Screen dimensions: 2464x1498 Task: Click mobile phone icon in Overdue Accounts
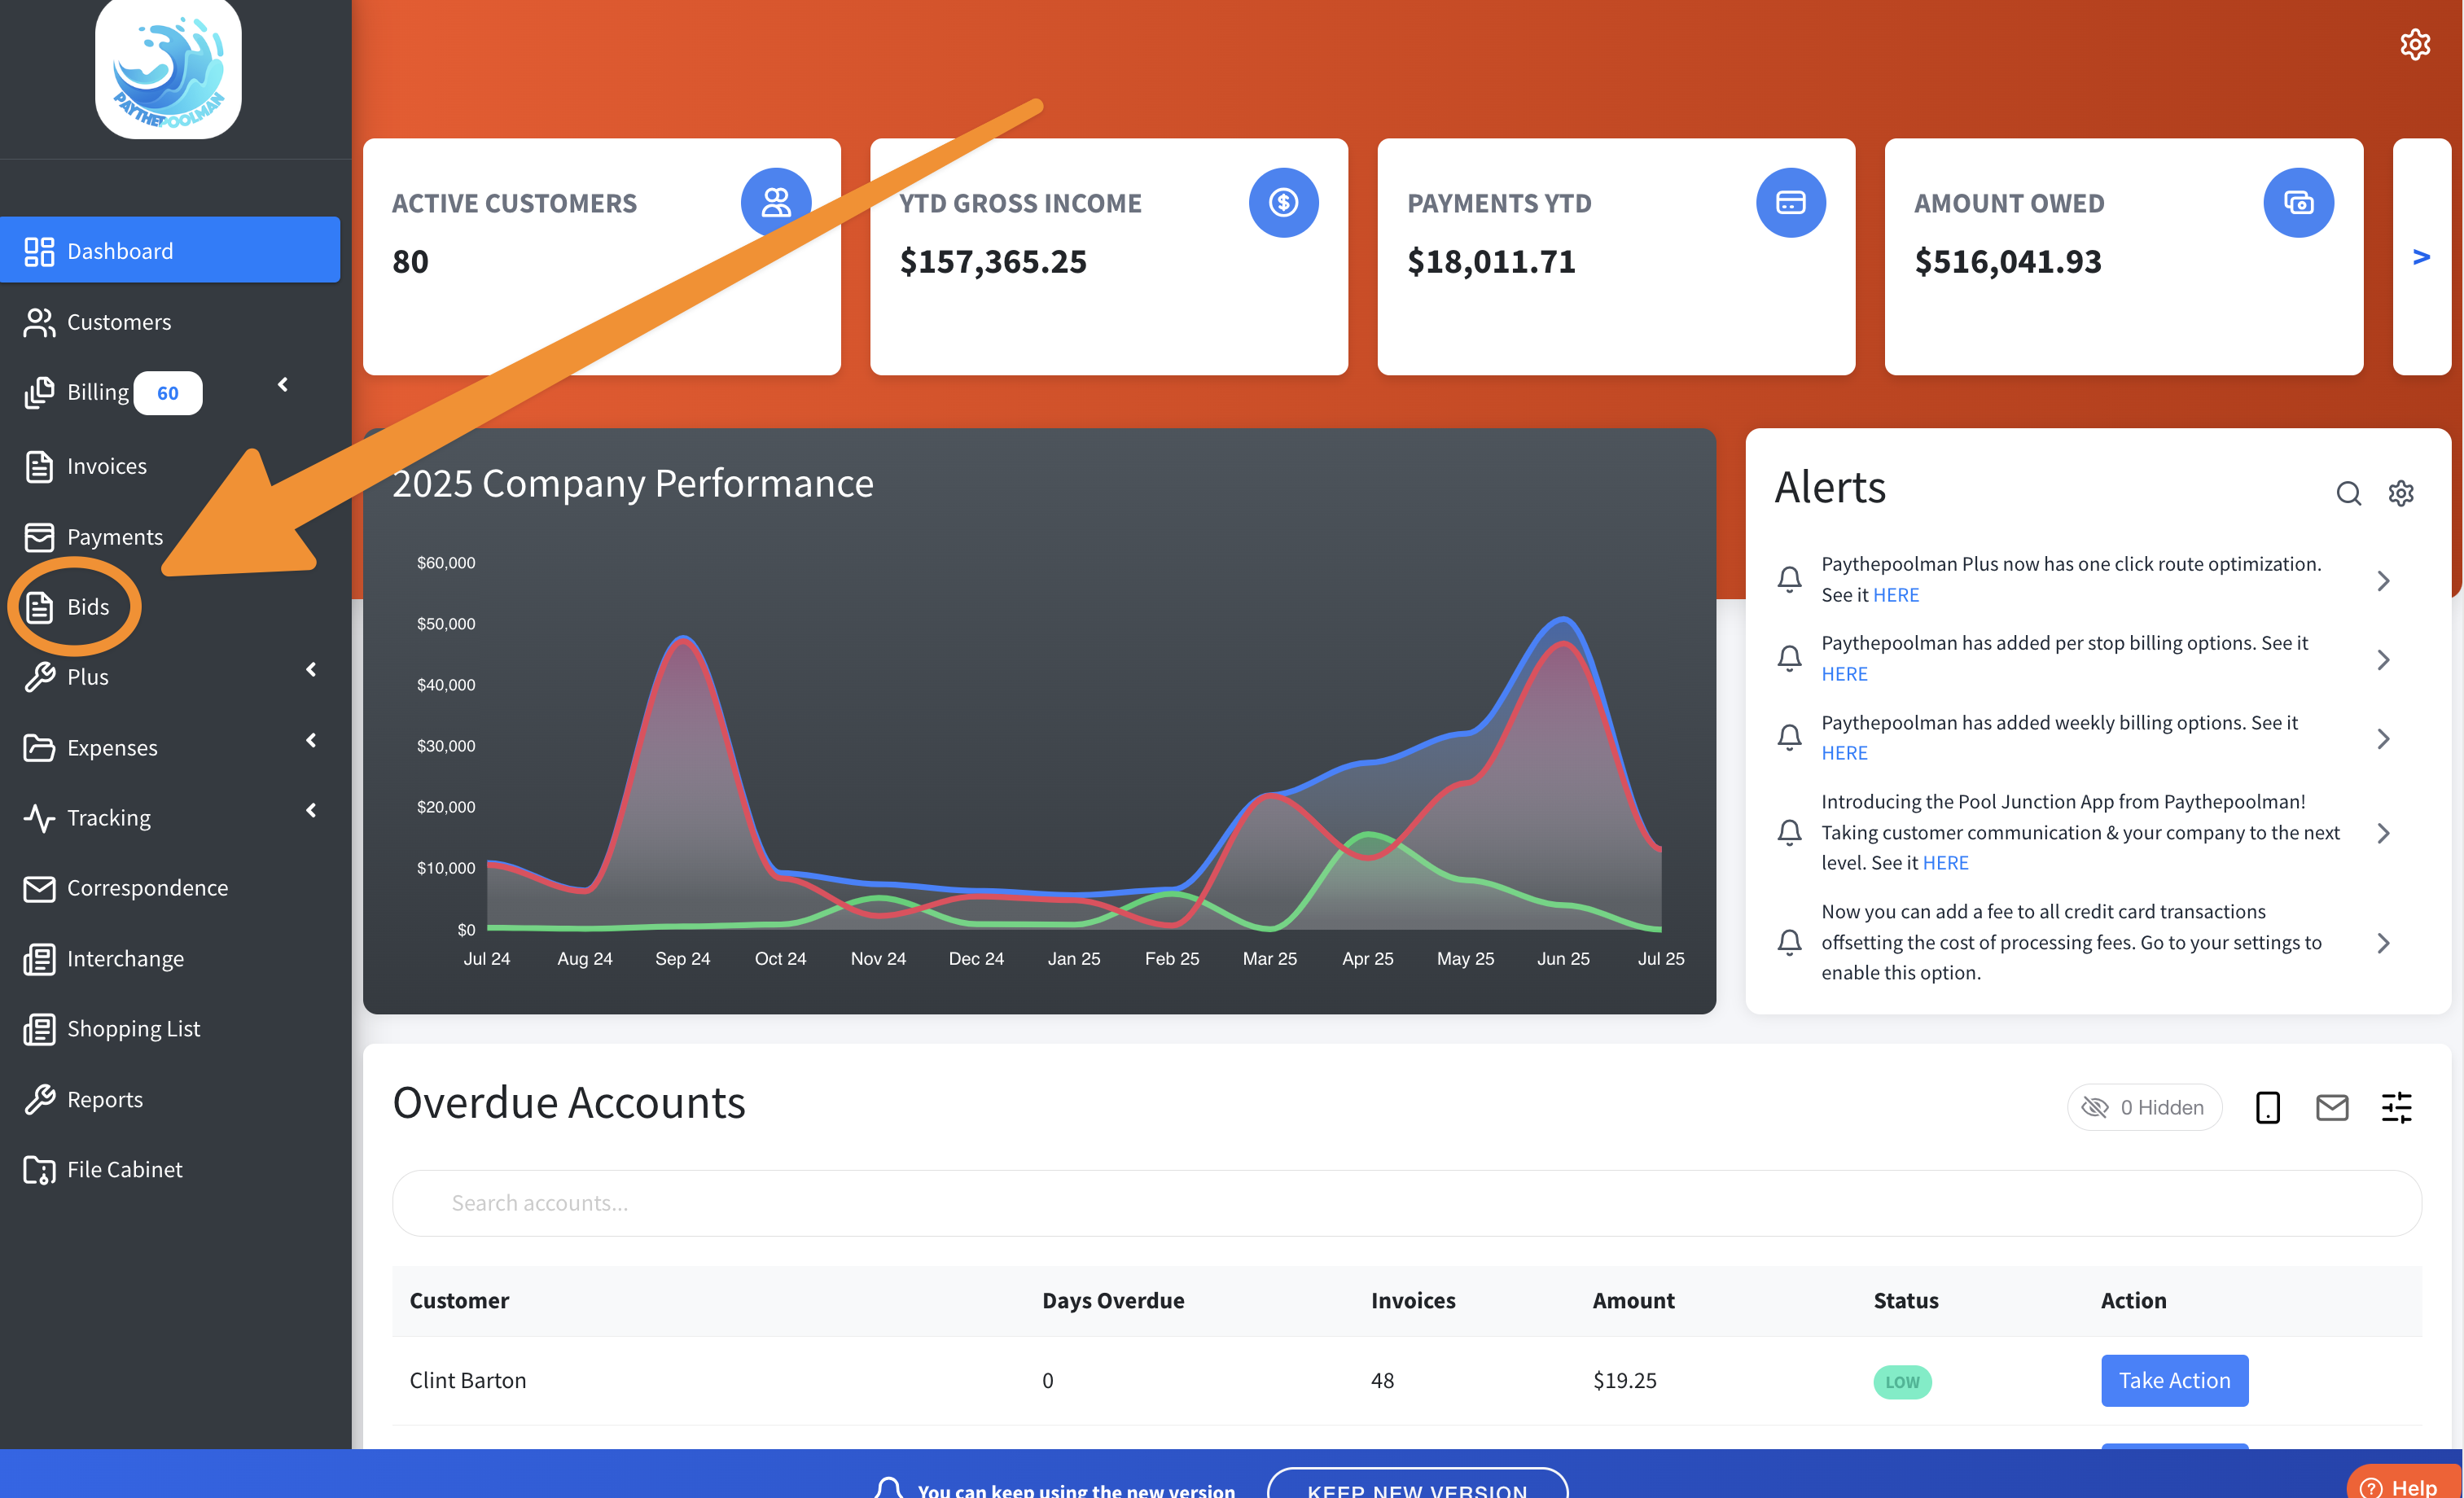coord(2267,1107)
